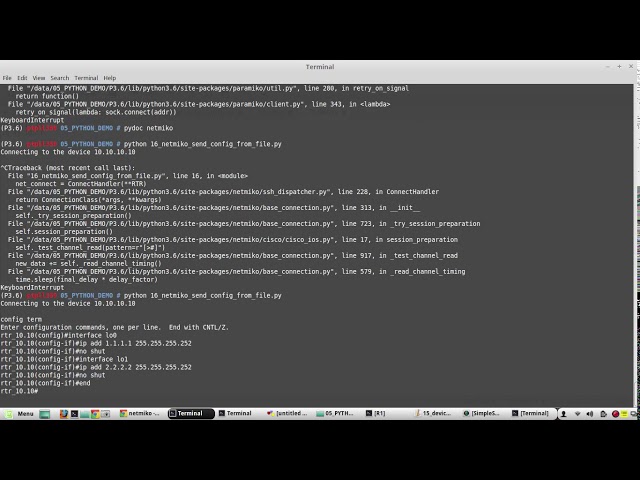Select the active Terminal taskbar button
Image resolution: width=640 pixels, height=480 pixels.
pos(191,413)
